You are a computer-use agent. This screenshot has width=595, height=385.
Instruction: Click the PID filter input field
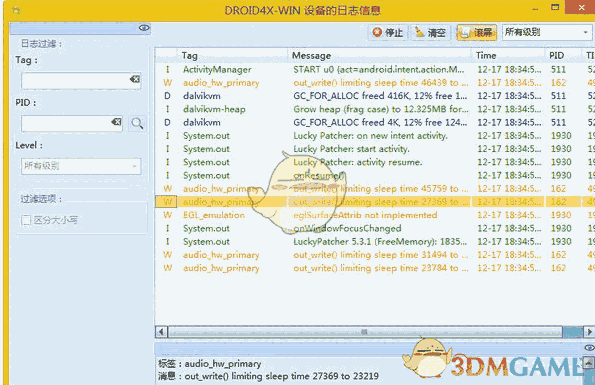point(72,123)
